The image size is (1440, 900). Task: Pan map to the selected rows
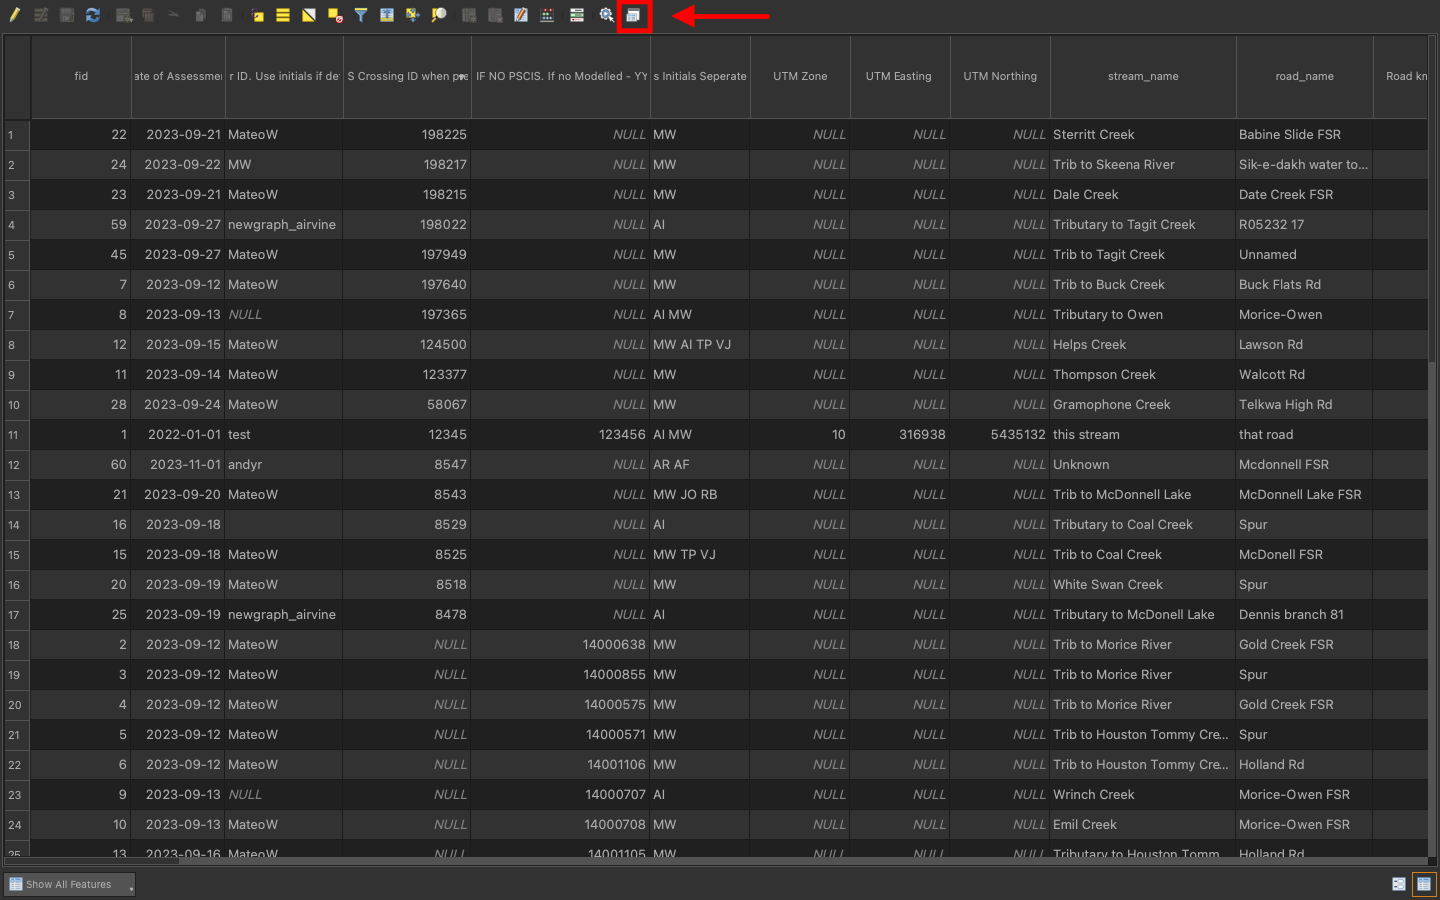pos(412,15)
